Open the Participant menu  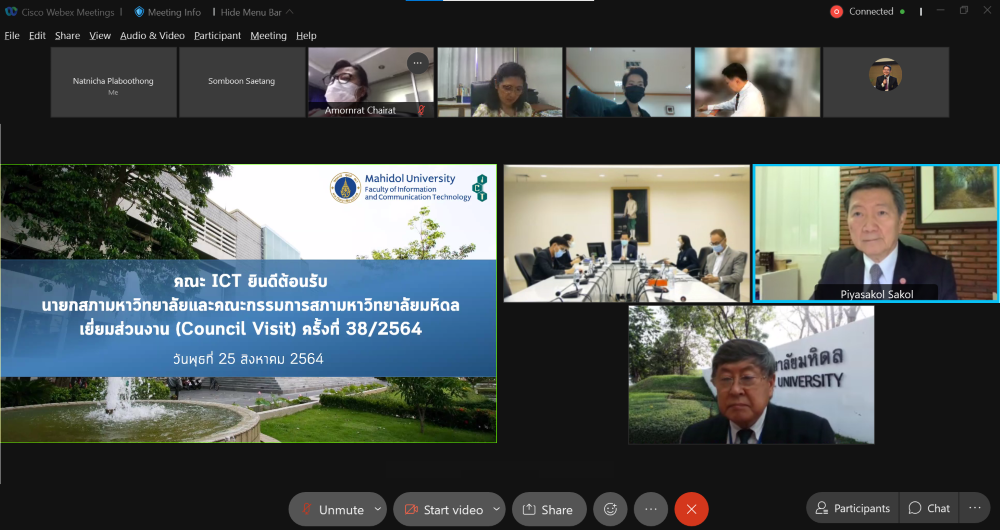(217, 35)
